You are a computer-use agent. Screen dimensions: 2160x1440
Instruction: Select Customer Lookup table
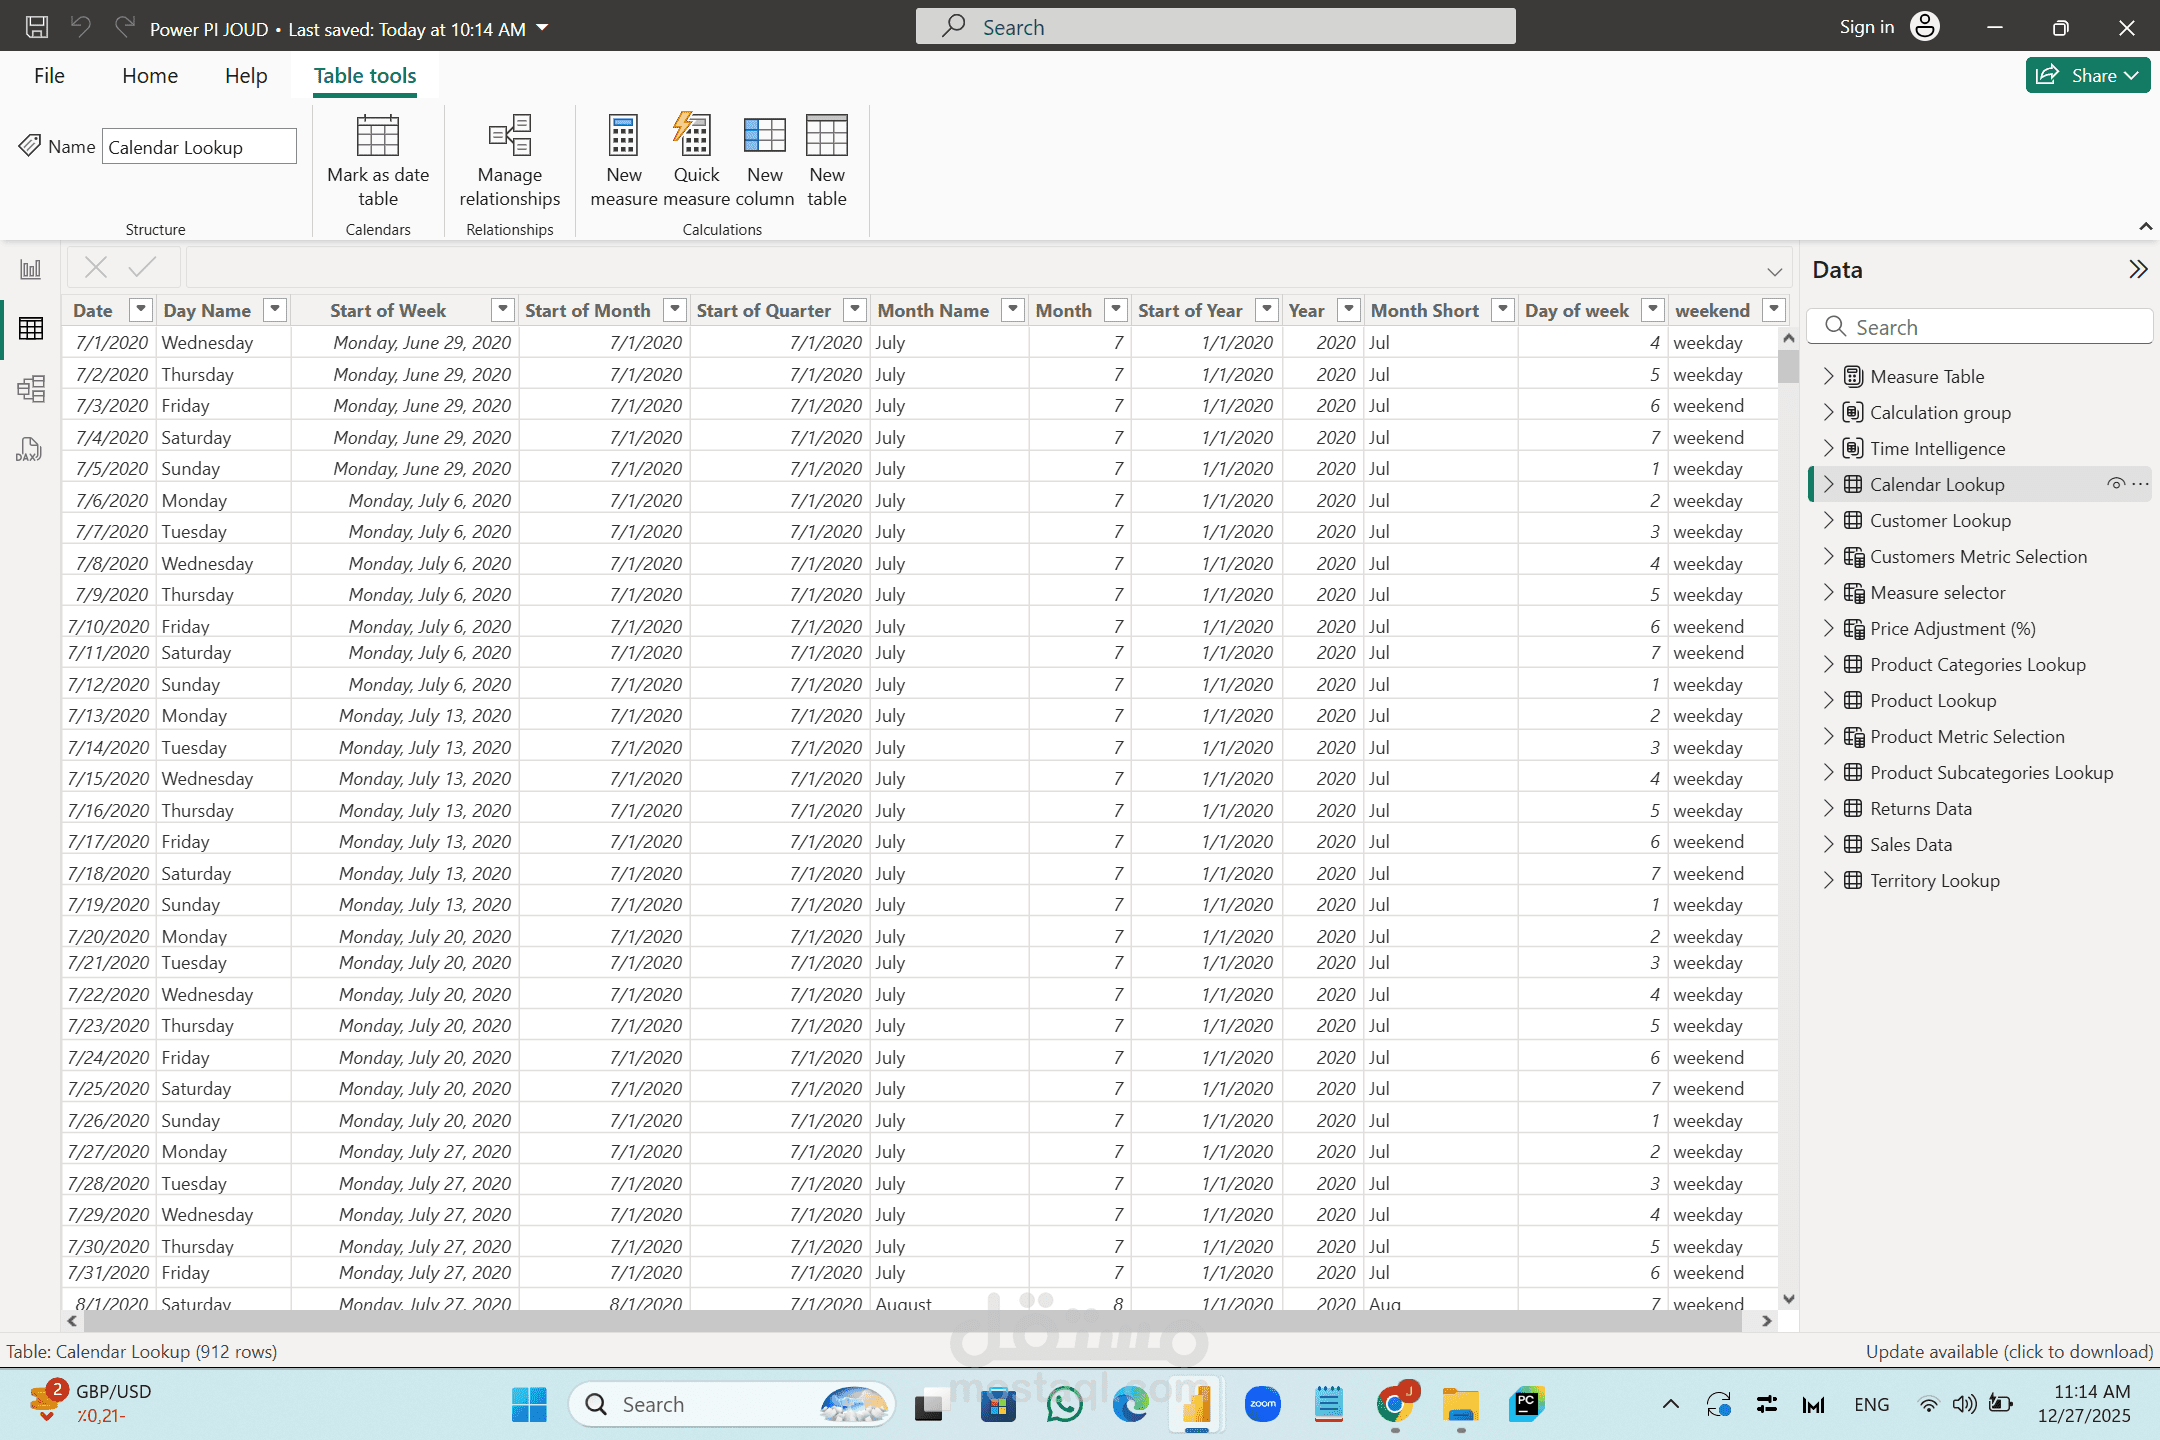click(x=1940, y=520)
